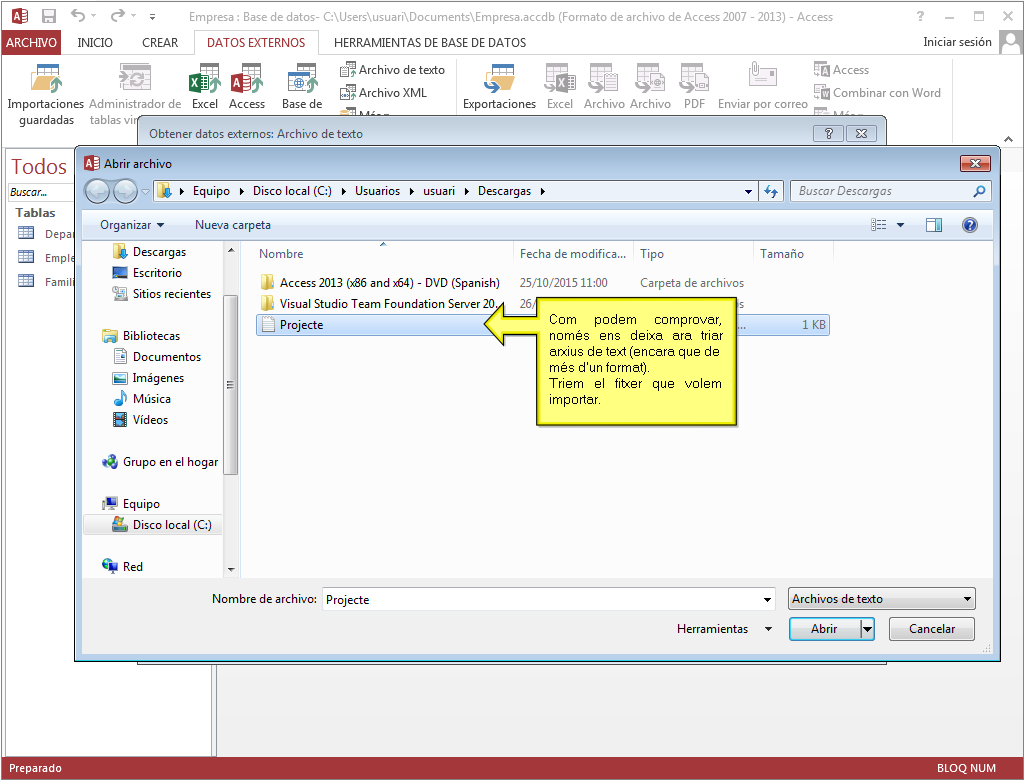Viewport: 1024px width, 780px height.
Task: Click Nueva carpeta button
Action: [232, 225]
